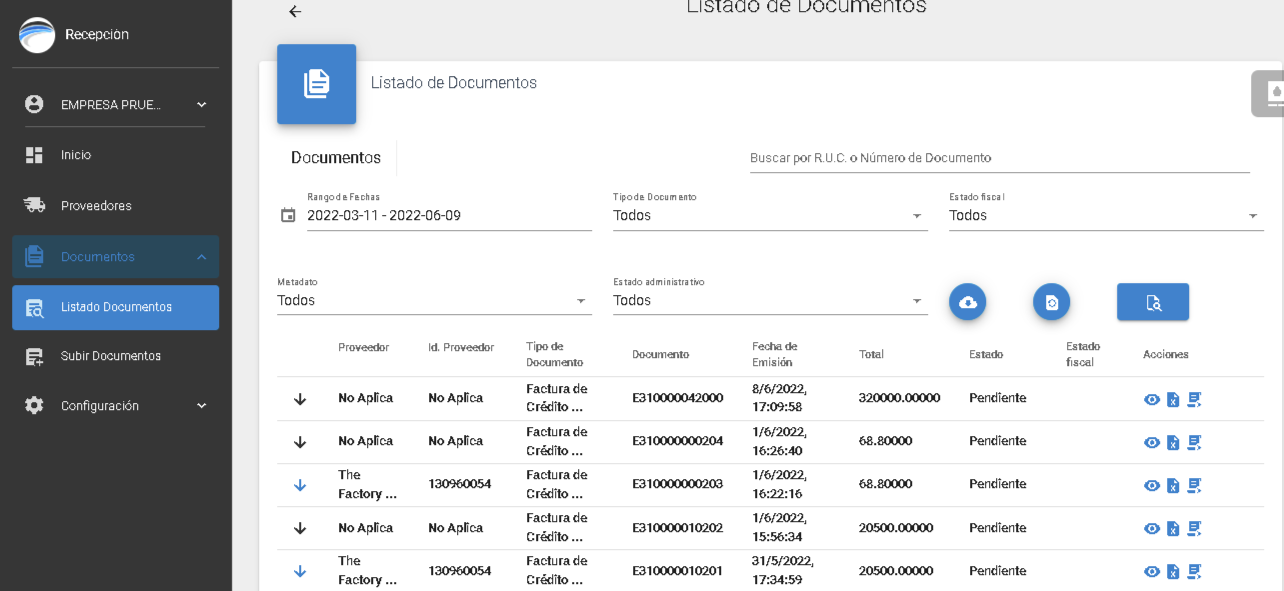Screen dimensions: 1284x591
Task: Click list-add icon for document E310000010202
Action: tap(1194, 529)
